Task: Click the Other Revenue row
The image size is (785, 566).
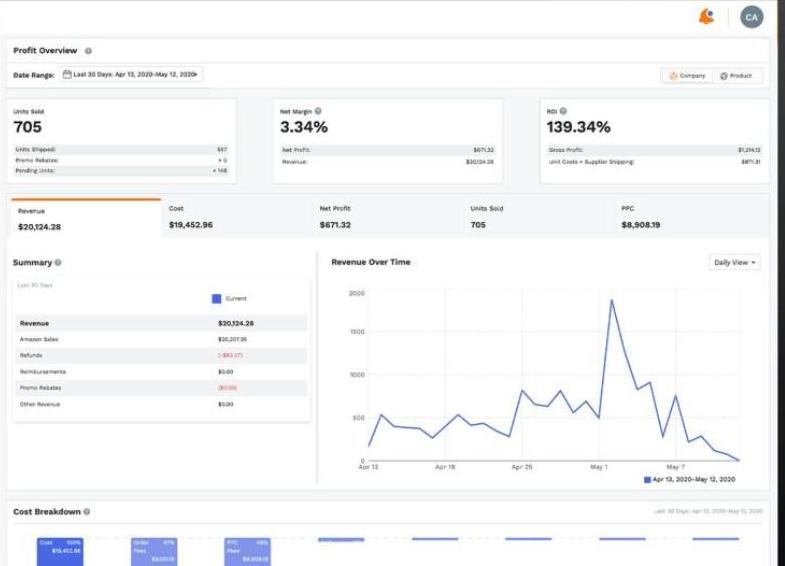Action: (161, 404)
